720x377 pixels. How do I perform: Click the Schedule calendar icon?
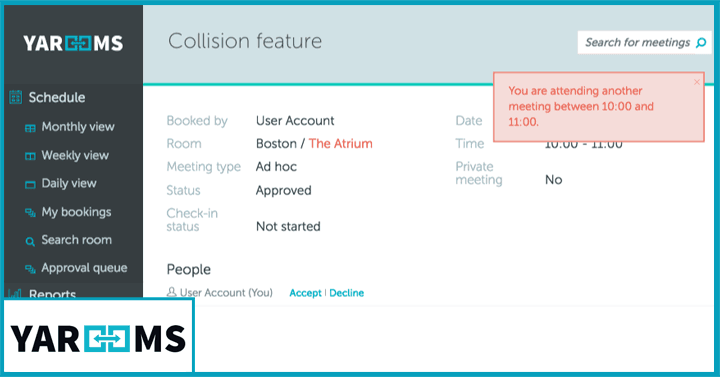point(16,97)
